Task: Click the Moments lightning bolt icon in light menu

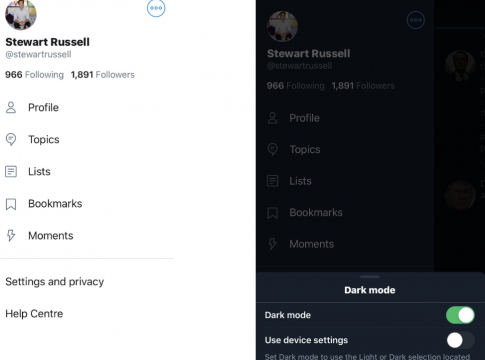Action: (x=11, y=236)
